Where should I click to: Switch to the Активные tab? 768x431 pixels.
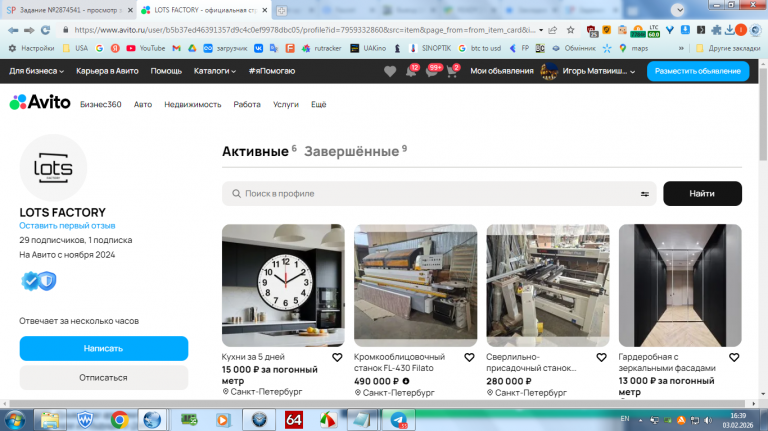pyautogui.click(x=255, y=151)
